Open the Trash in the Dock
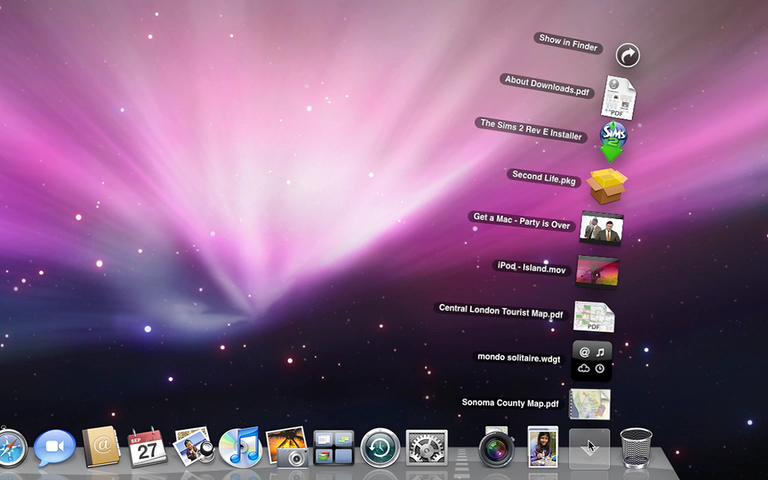Viewport: 768px width, 480px height. [636, 448]
